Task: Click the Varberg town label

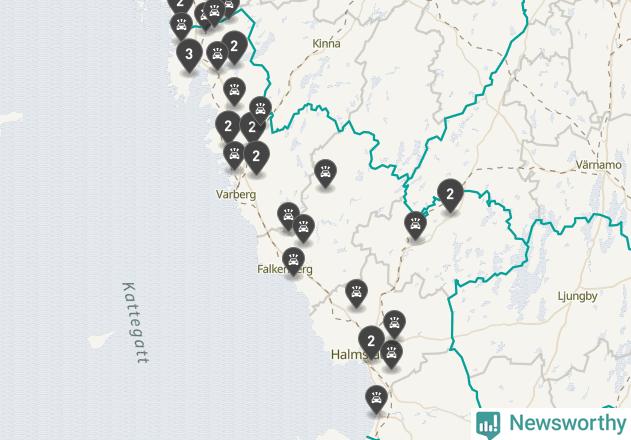Action: [236, 194]
